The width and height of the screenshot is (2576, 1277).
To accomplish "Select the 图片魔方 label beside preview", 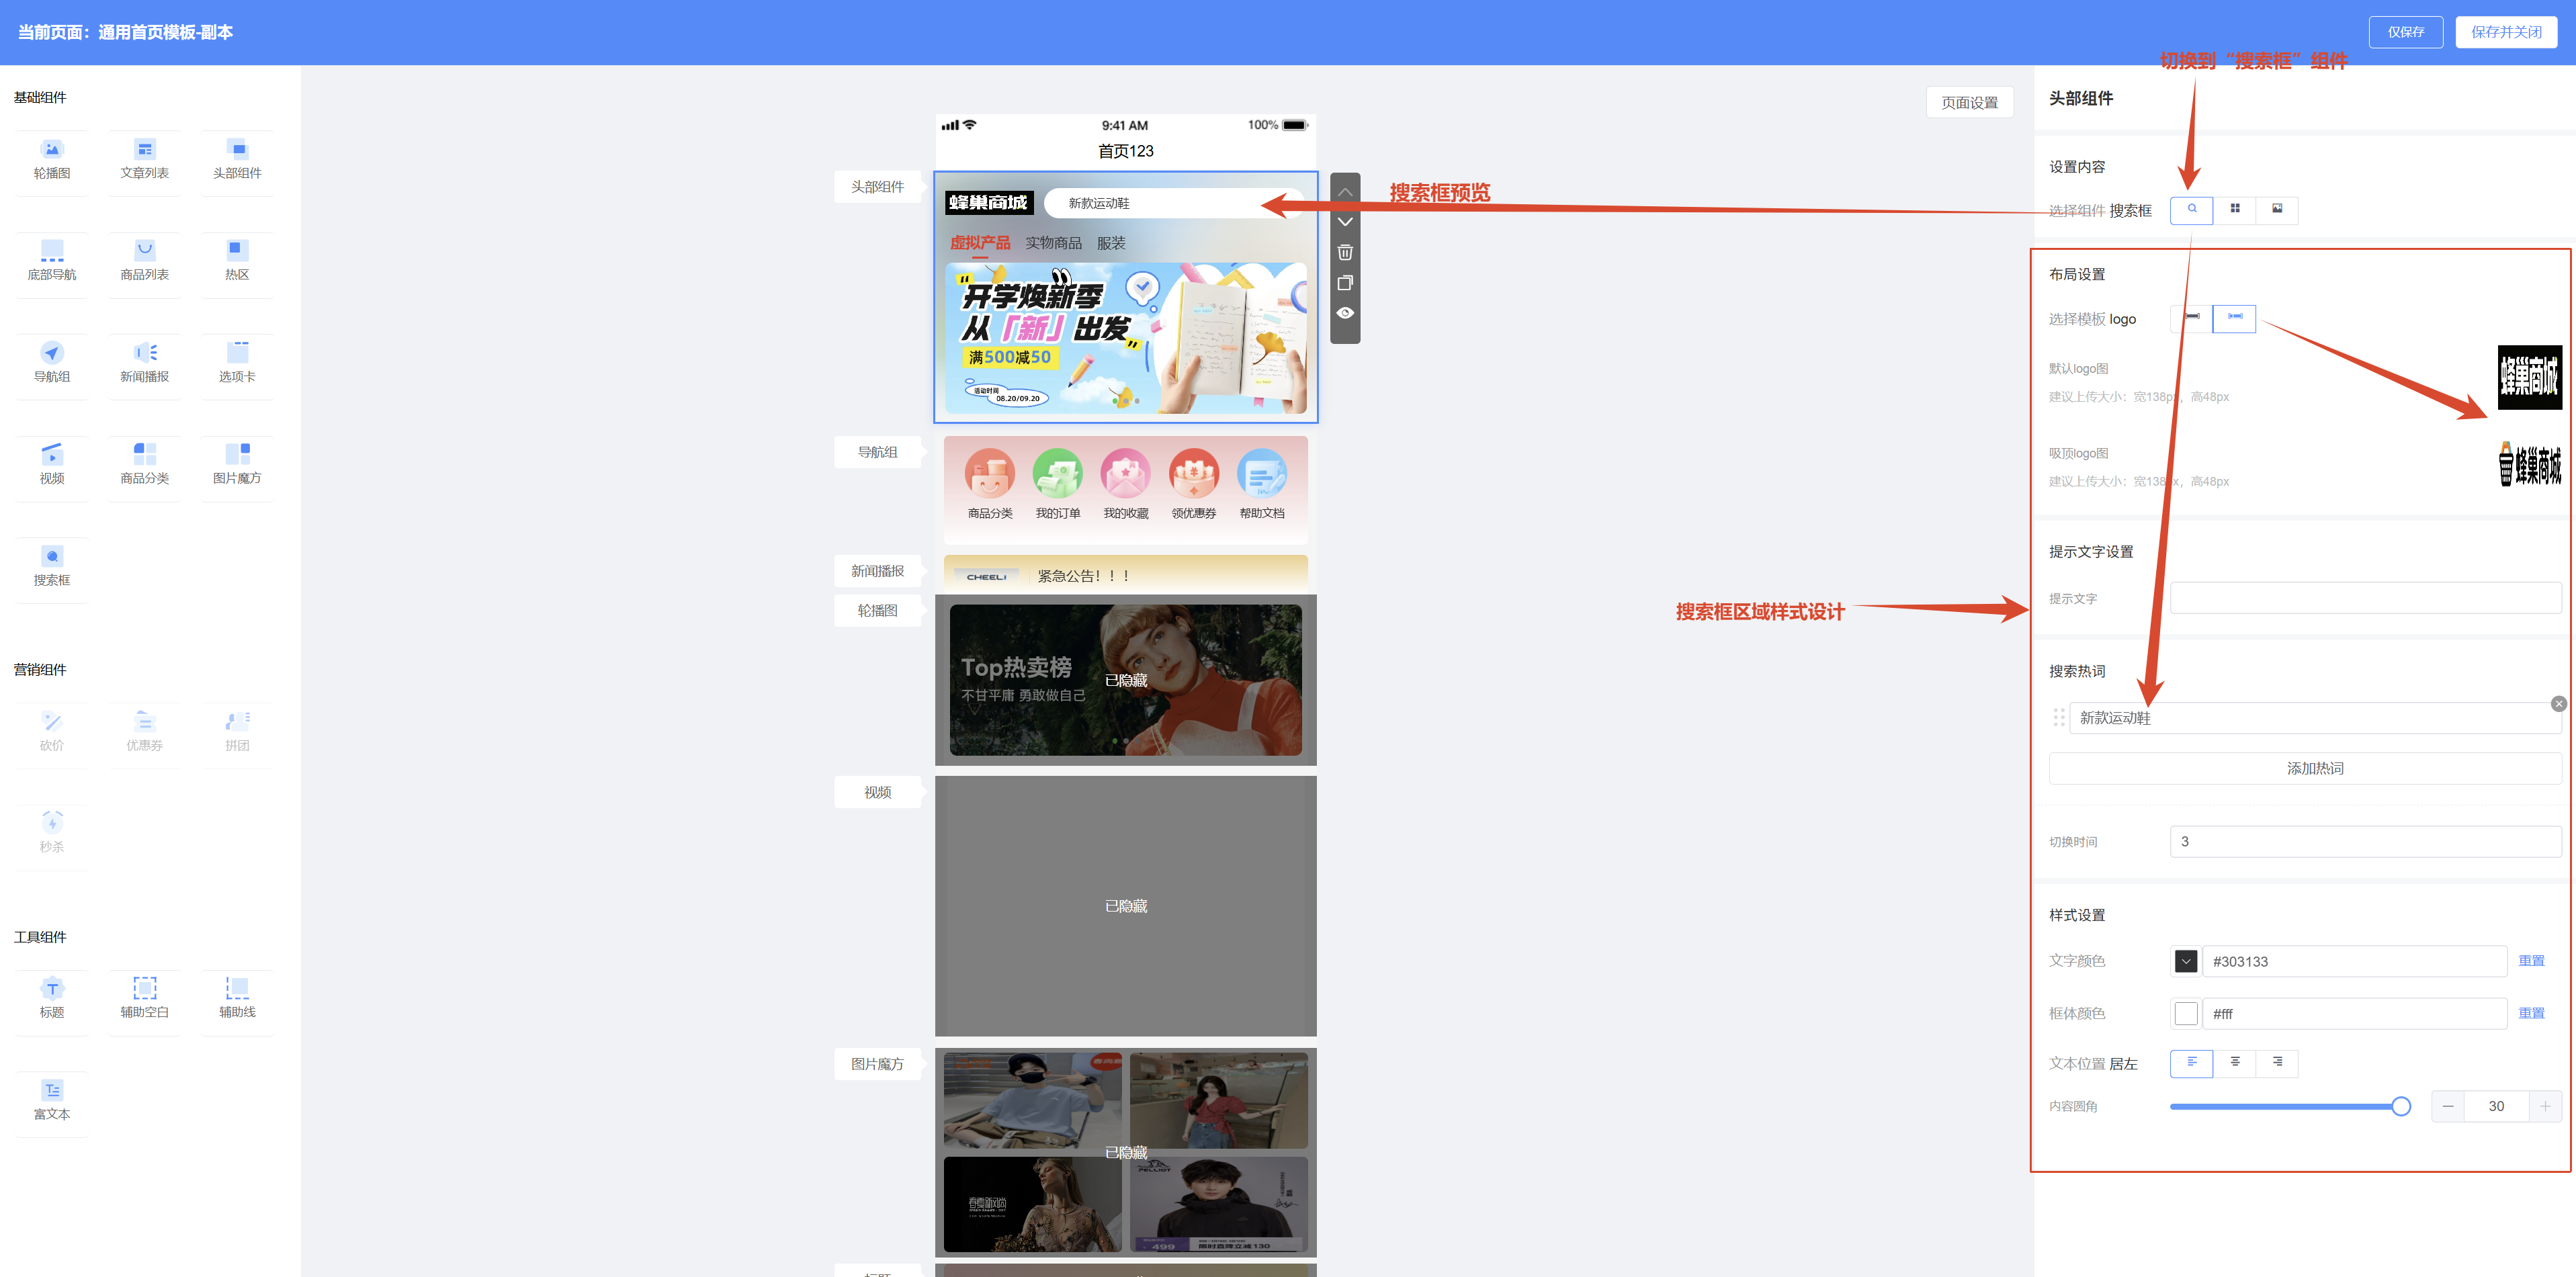I will click(877, 1064).
